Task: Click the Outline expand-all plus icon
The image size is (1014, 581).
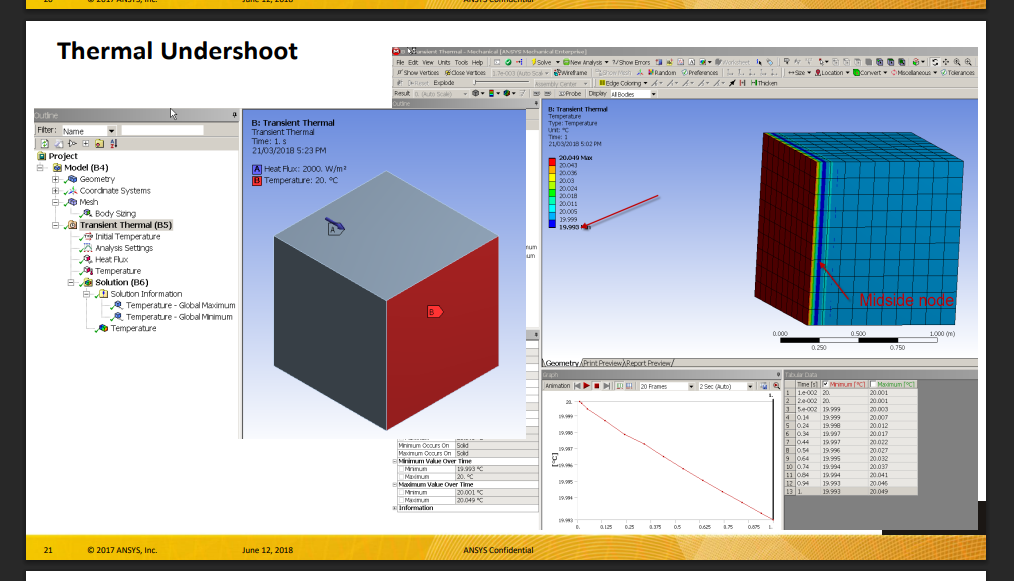Action: point(85,144)
